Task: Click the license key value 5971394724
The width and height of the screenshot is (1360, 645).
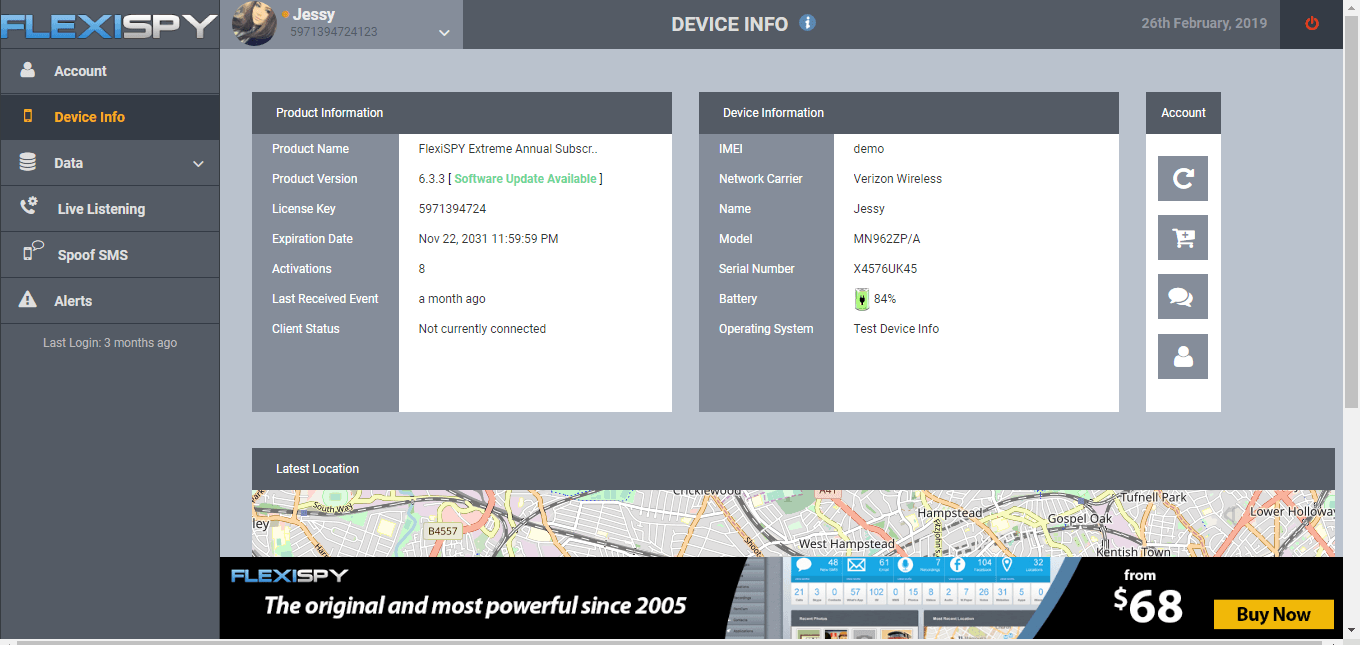Action: pyautogui.click(x=452, y=209)
